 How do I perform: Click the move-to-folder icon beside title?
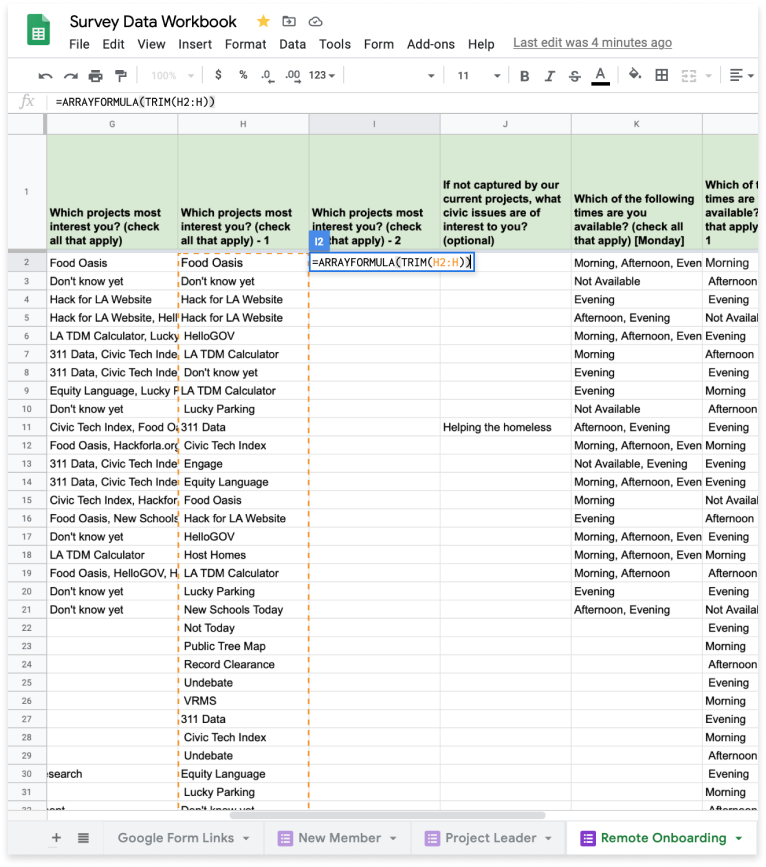tap(290, 21)
